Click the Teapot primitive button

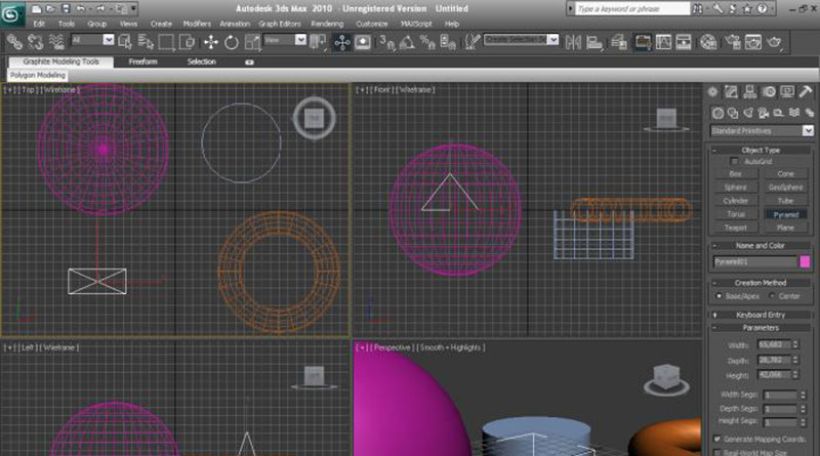point(735,228)
